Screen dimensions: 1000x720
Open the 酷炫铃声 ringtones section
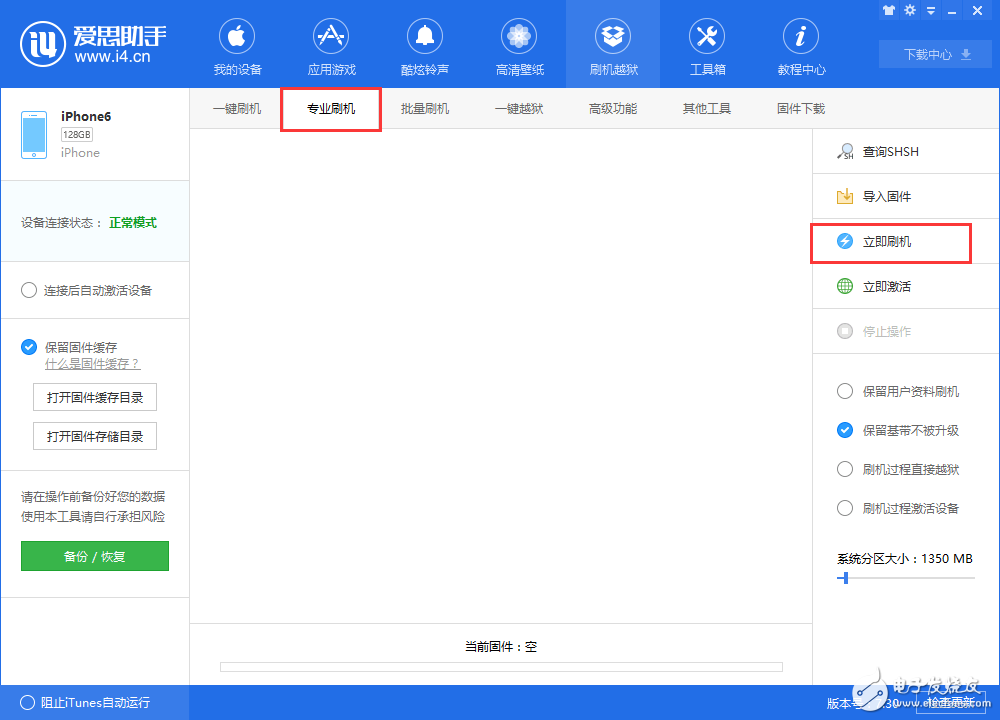425,45
